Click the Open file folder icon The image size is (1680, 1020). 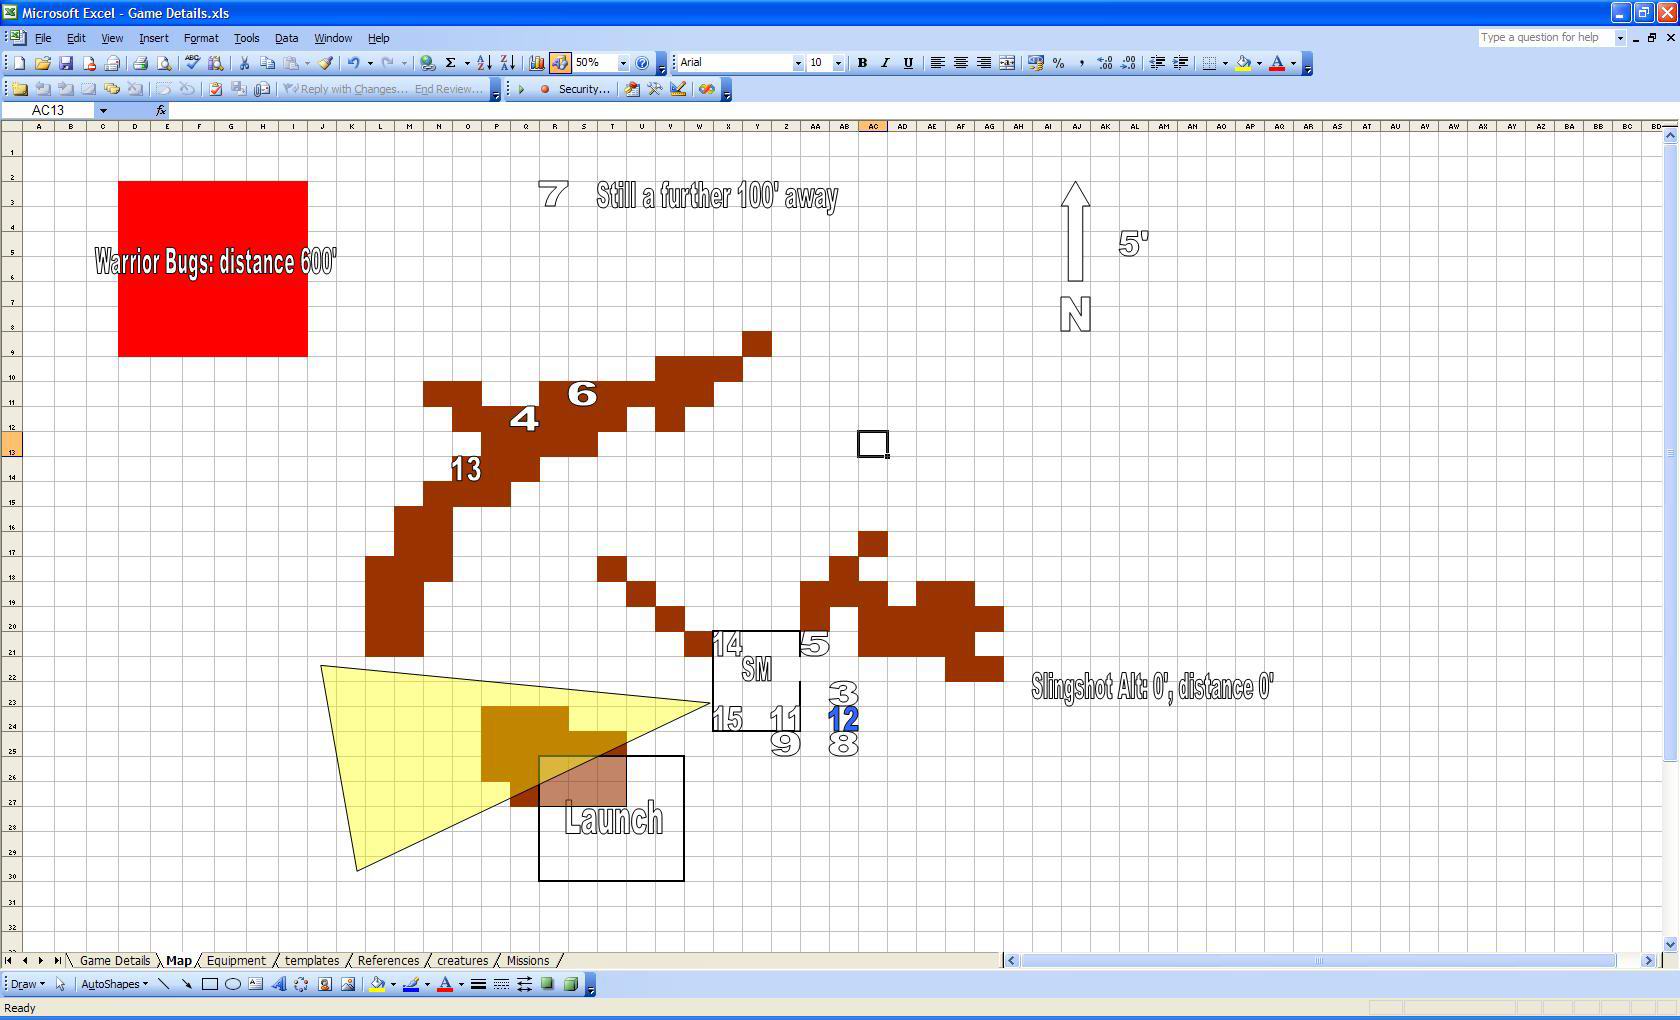point(42,63)
